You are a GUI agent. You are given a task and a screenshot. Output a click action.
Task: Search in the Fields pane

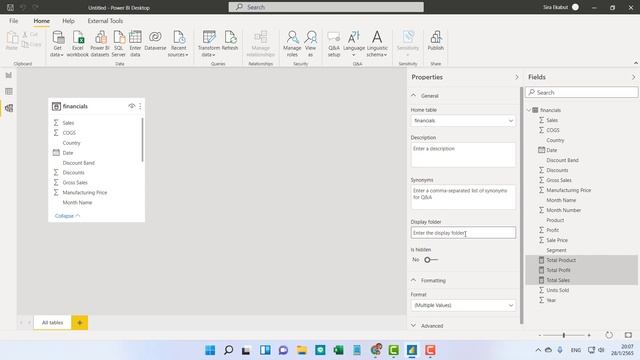point(581,93)
